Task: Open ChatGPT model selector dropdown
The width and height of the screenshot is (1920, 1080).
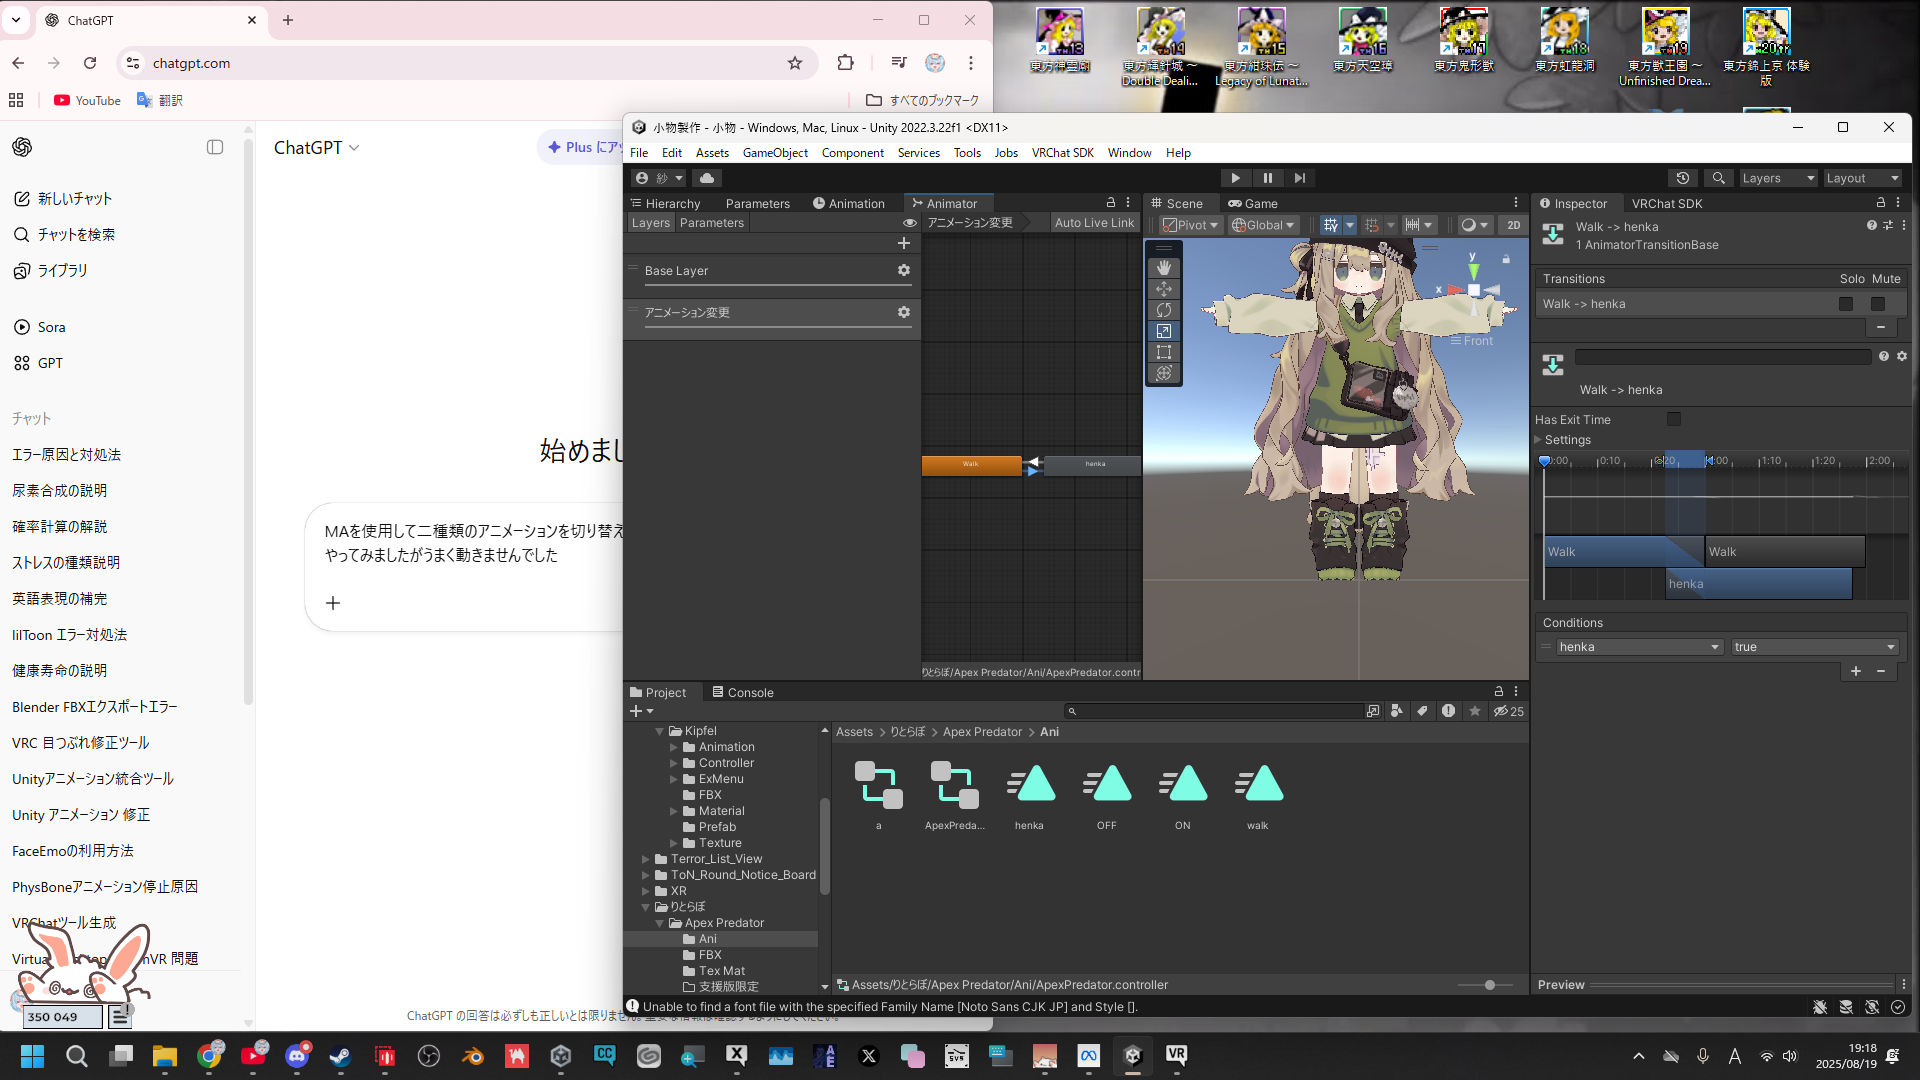Action: pos(316,147)
